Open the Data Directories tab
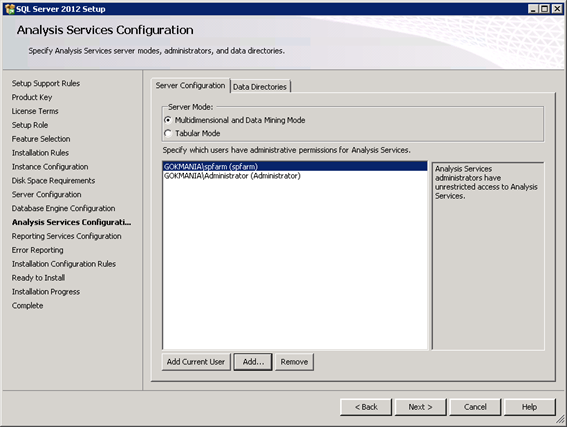 pos(260,87)
